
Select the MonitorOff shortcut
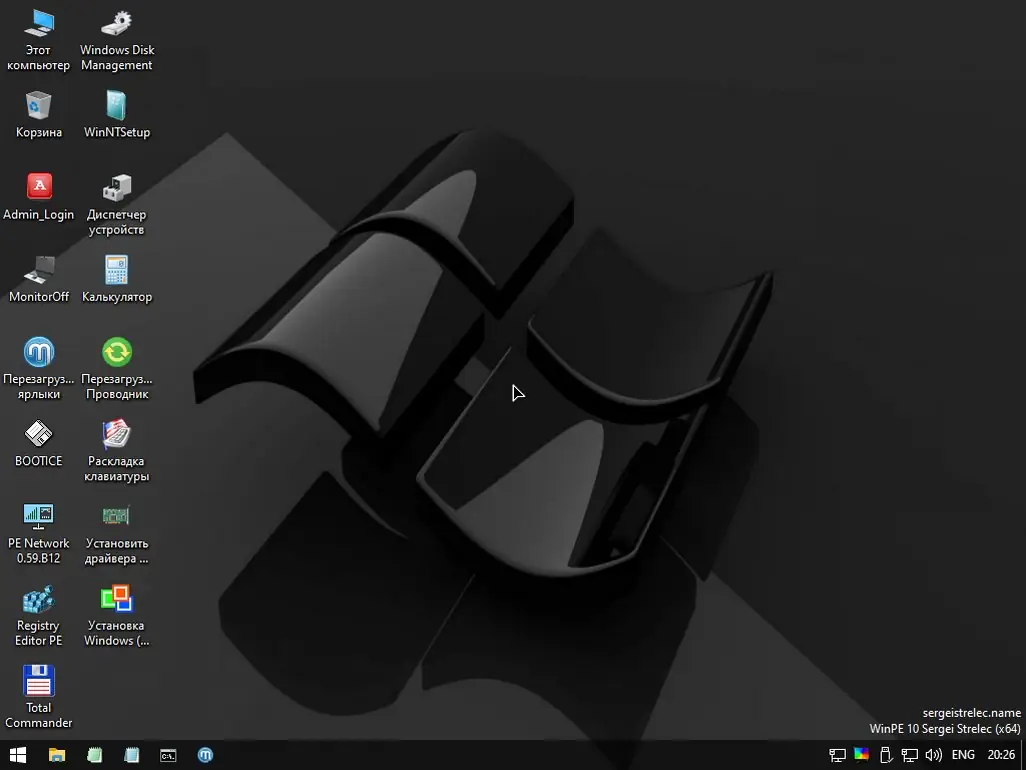click(39, 279)
